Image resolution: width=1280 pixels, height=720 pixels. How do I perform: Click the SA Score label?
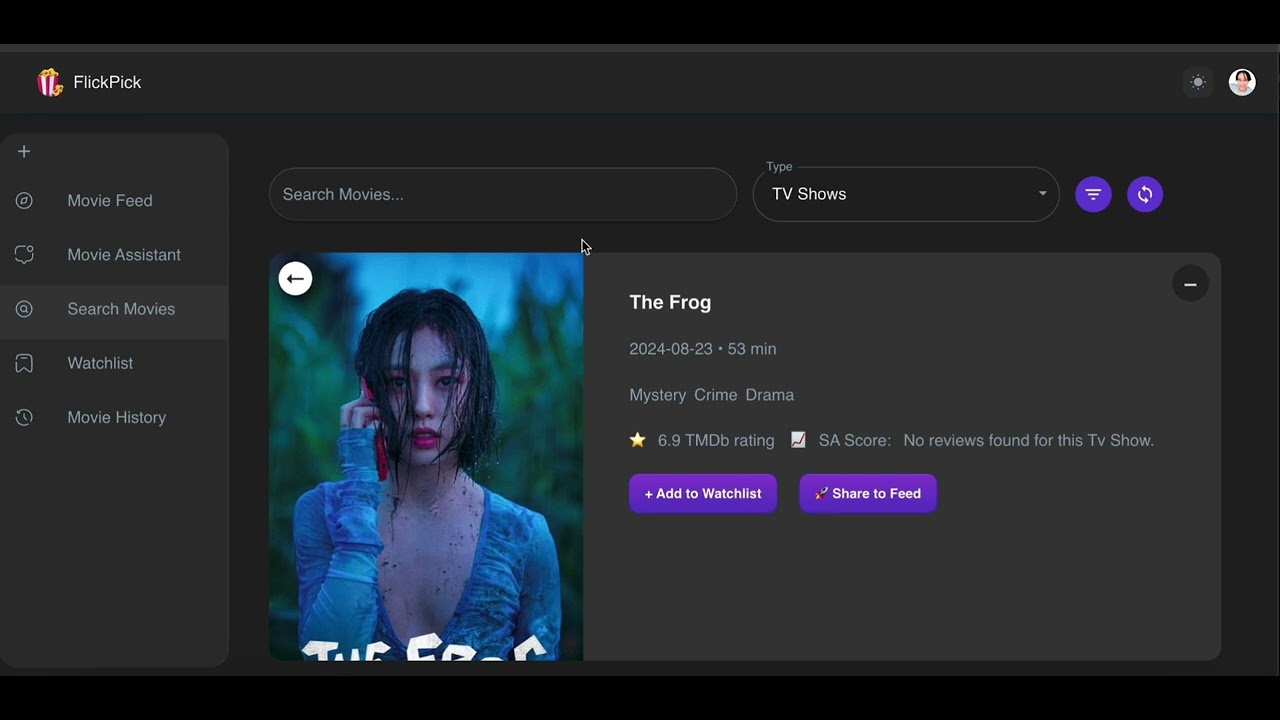855,440
